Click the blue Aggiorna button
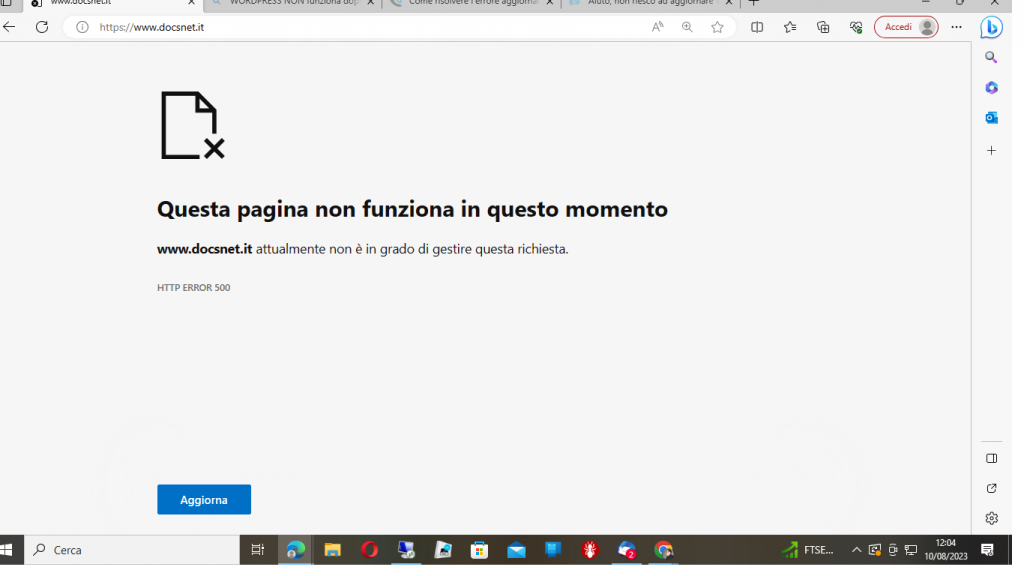 click(204, 500)
